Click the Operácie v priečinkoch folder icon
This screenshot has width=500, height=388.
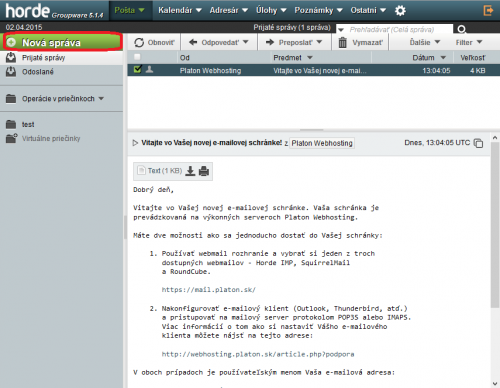11,99
